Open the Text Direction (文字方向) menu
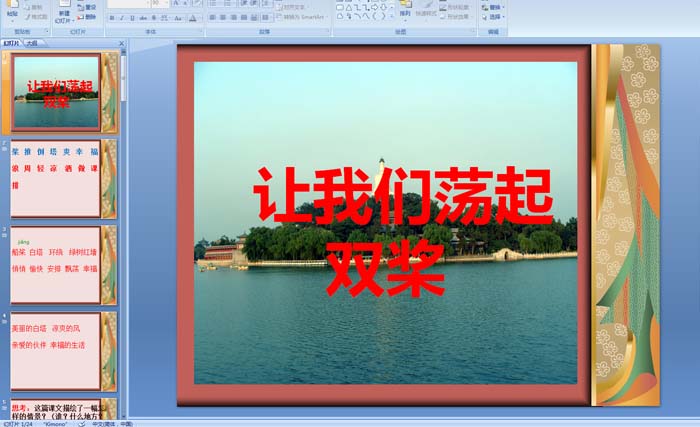The image size is (700, 427). coord(291,7)
